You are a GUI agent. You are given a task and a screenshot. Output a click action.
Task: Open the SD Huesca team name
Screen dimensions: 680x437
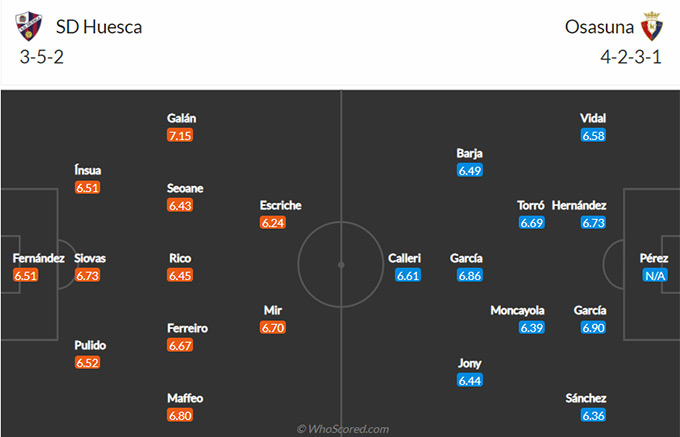(99, 27)
